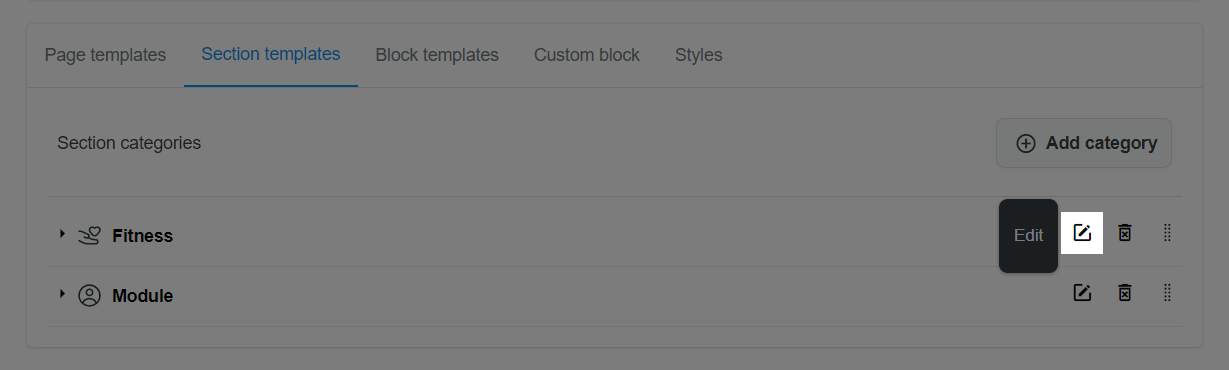Grab the Module row drag handle
The image size is (1229, 370).
(x=1167, y=293)
